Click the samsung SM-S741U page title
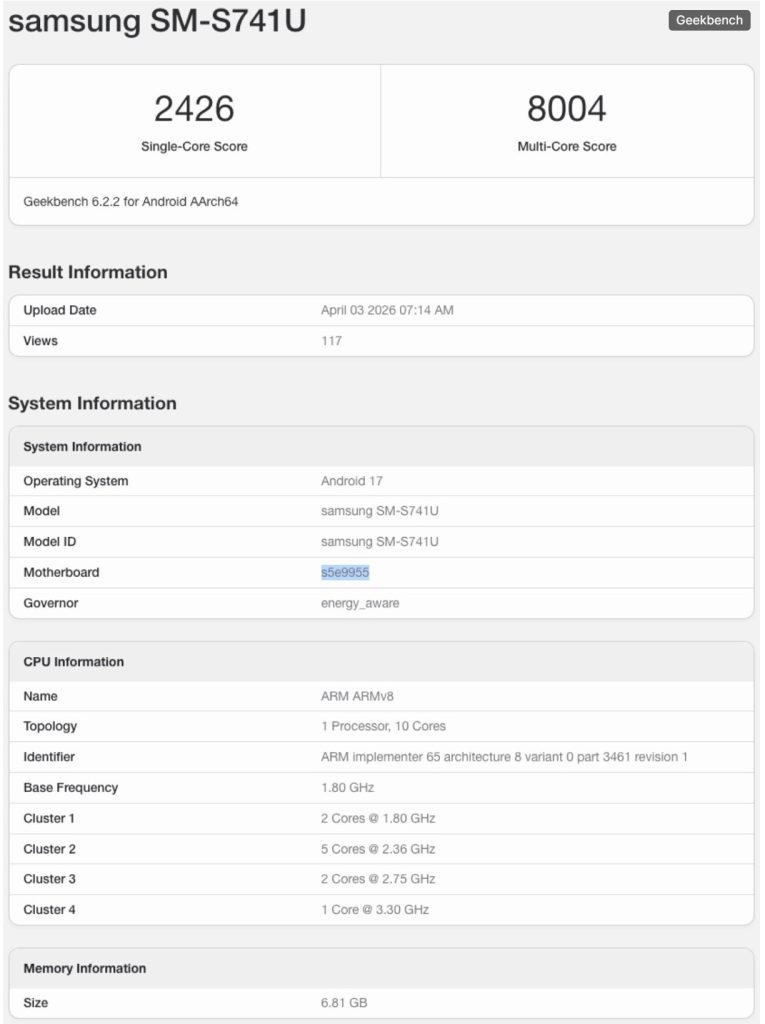Image resolution: width=765 pixels, height=1024 pixels. point(157,20)
